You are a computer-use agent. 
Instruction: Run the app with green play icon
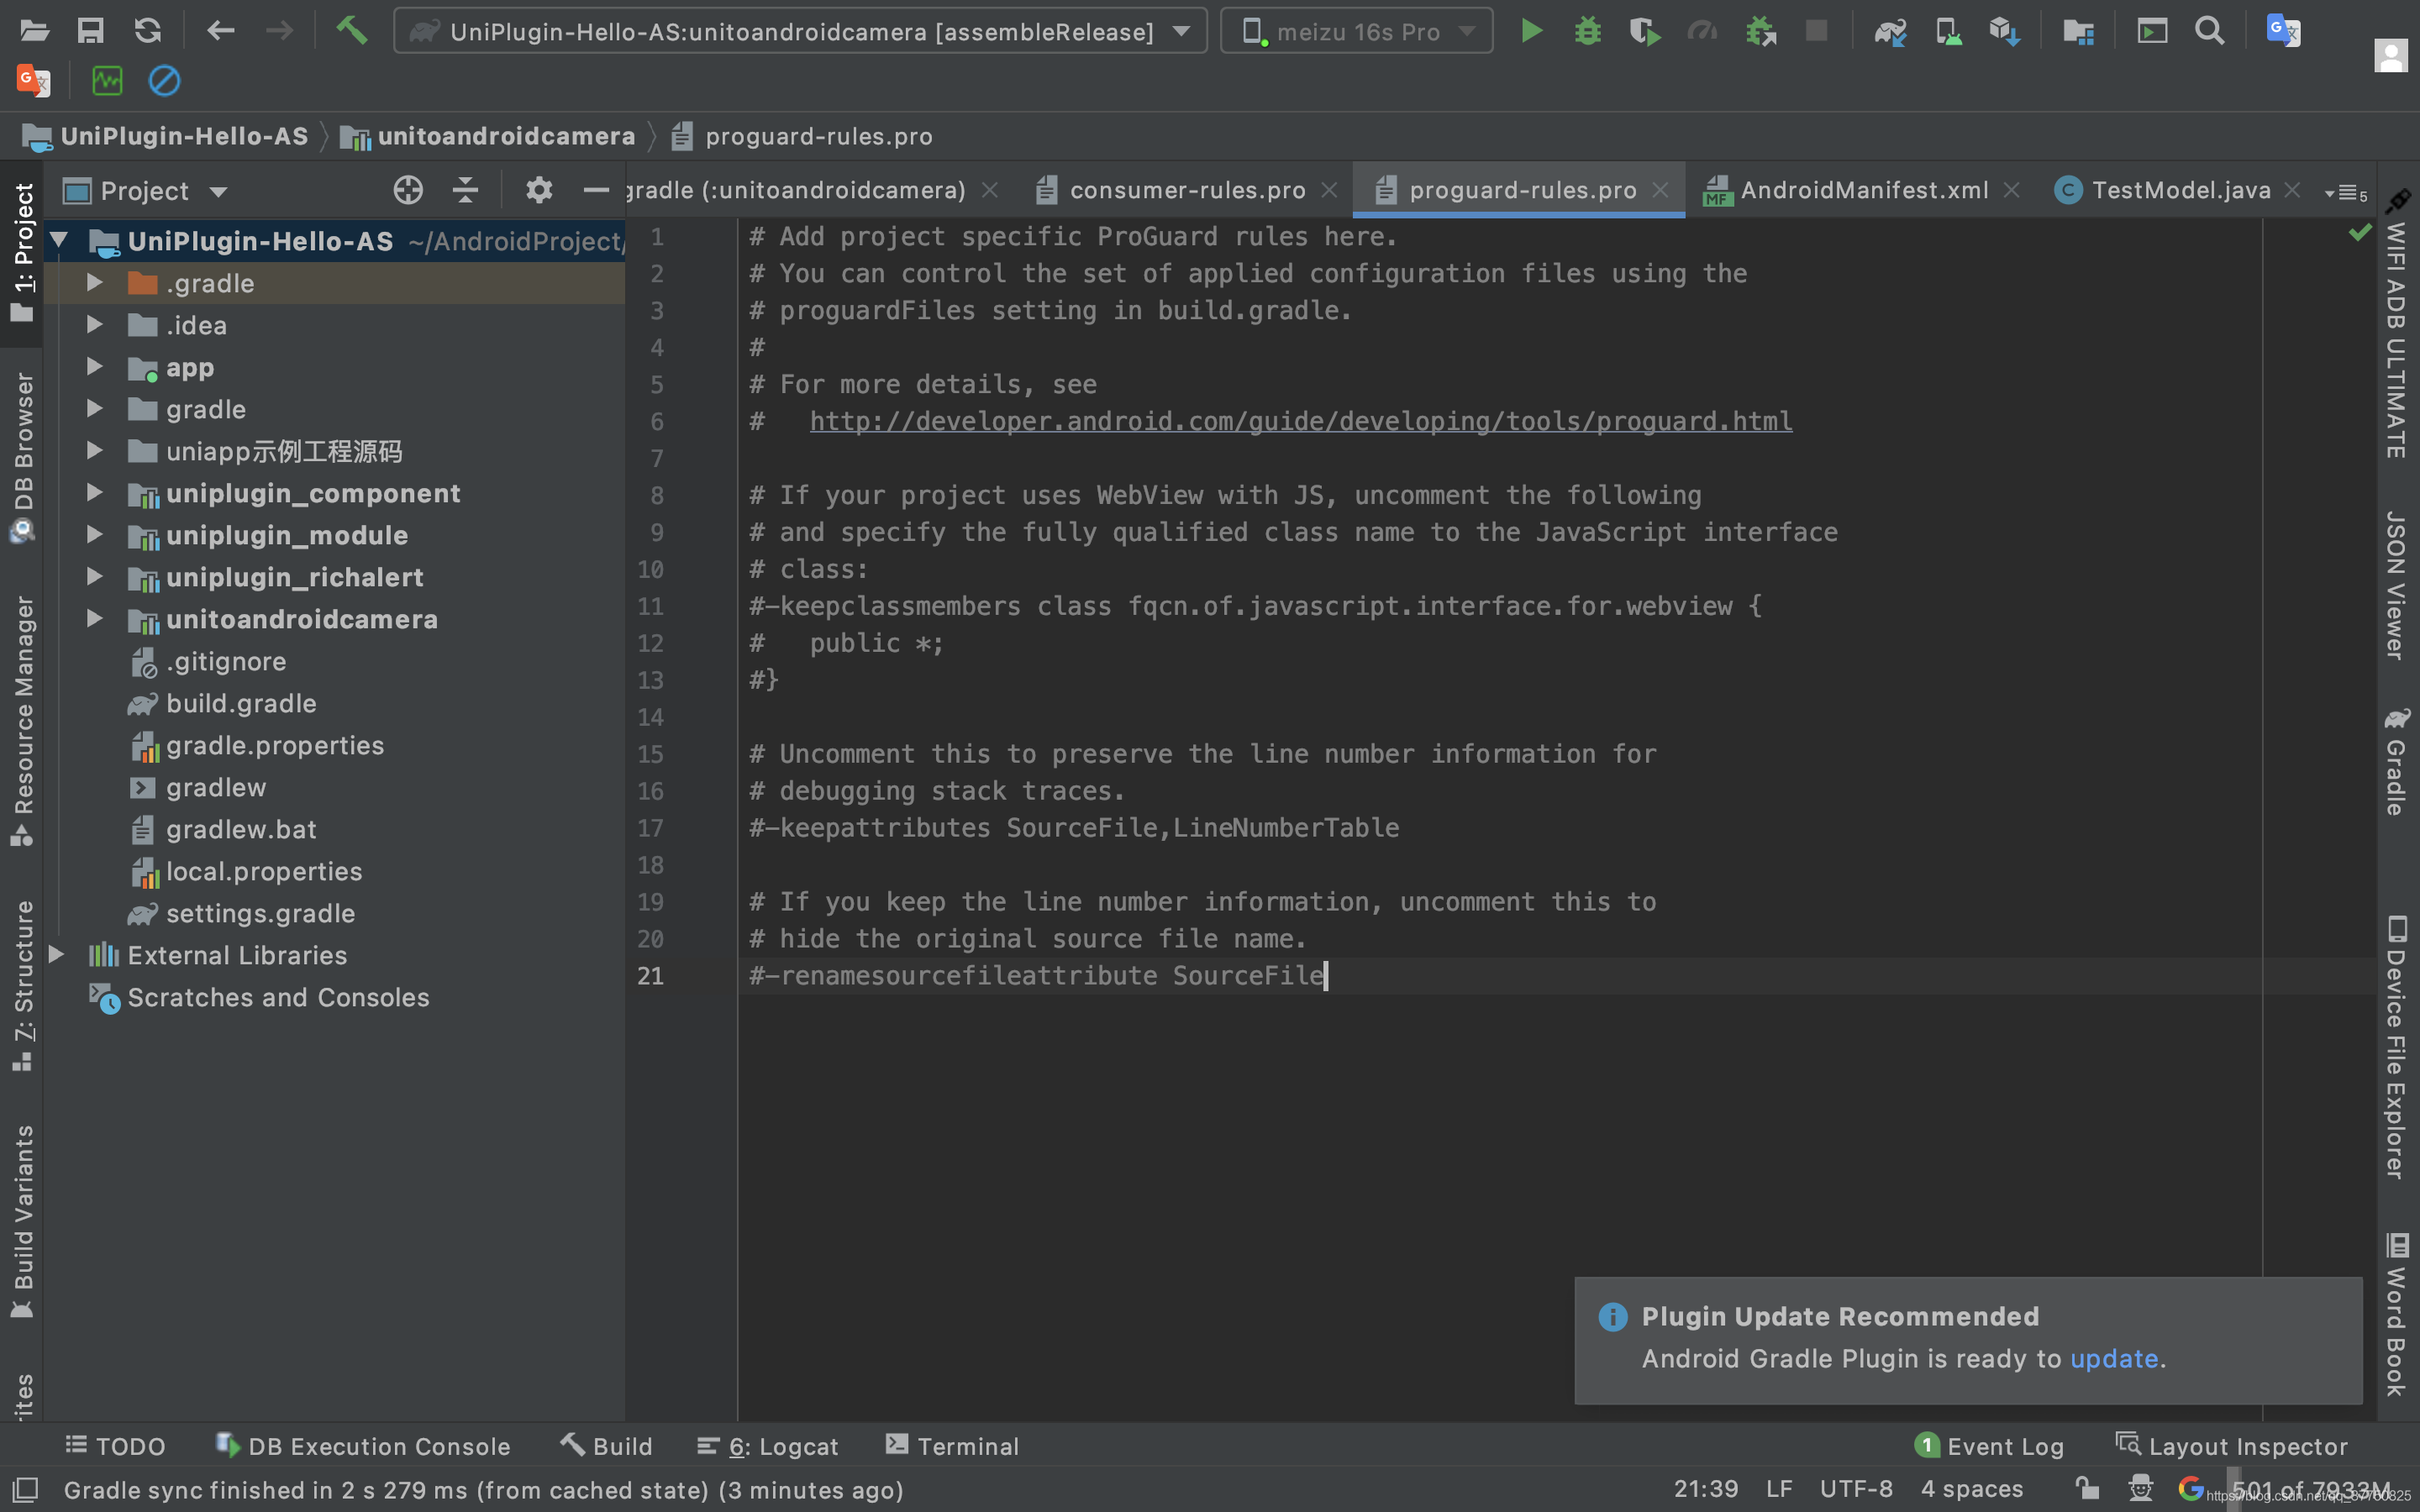coord(1530,31)
